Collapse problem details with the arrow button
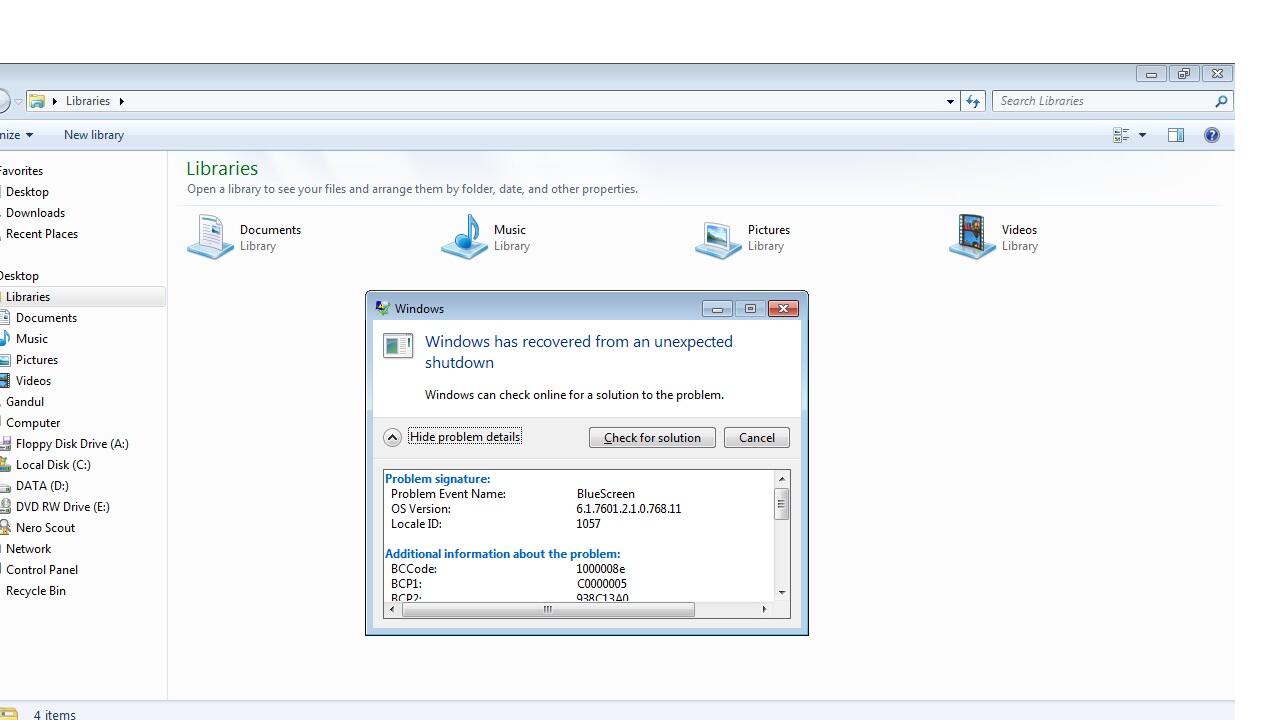The image size is (1280, 720). click(392, 437)
